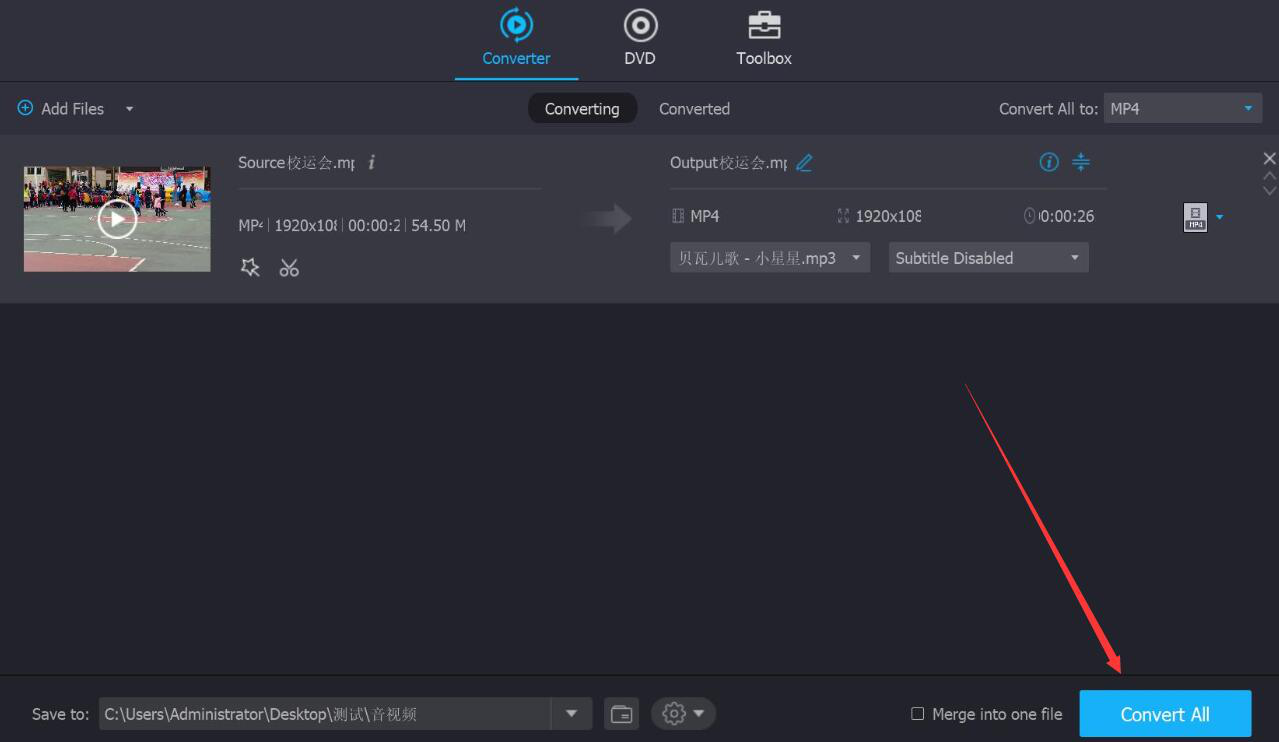Image resolution: width=1279 pixels, height=742 pixels.
Task: Select the output filename text Output校运会
Action: 728,162
